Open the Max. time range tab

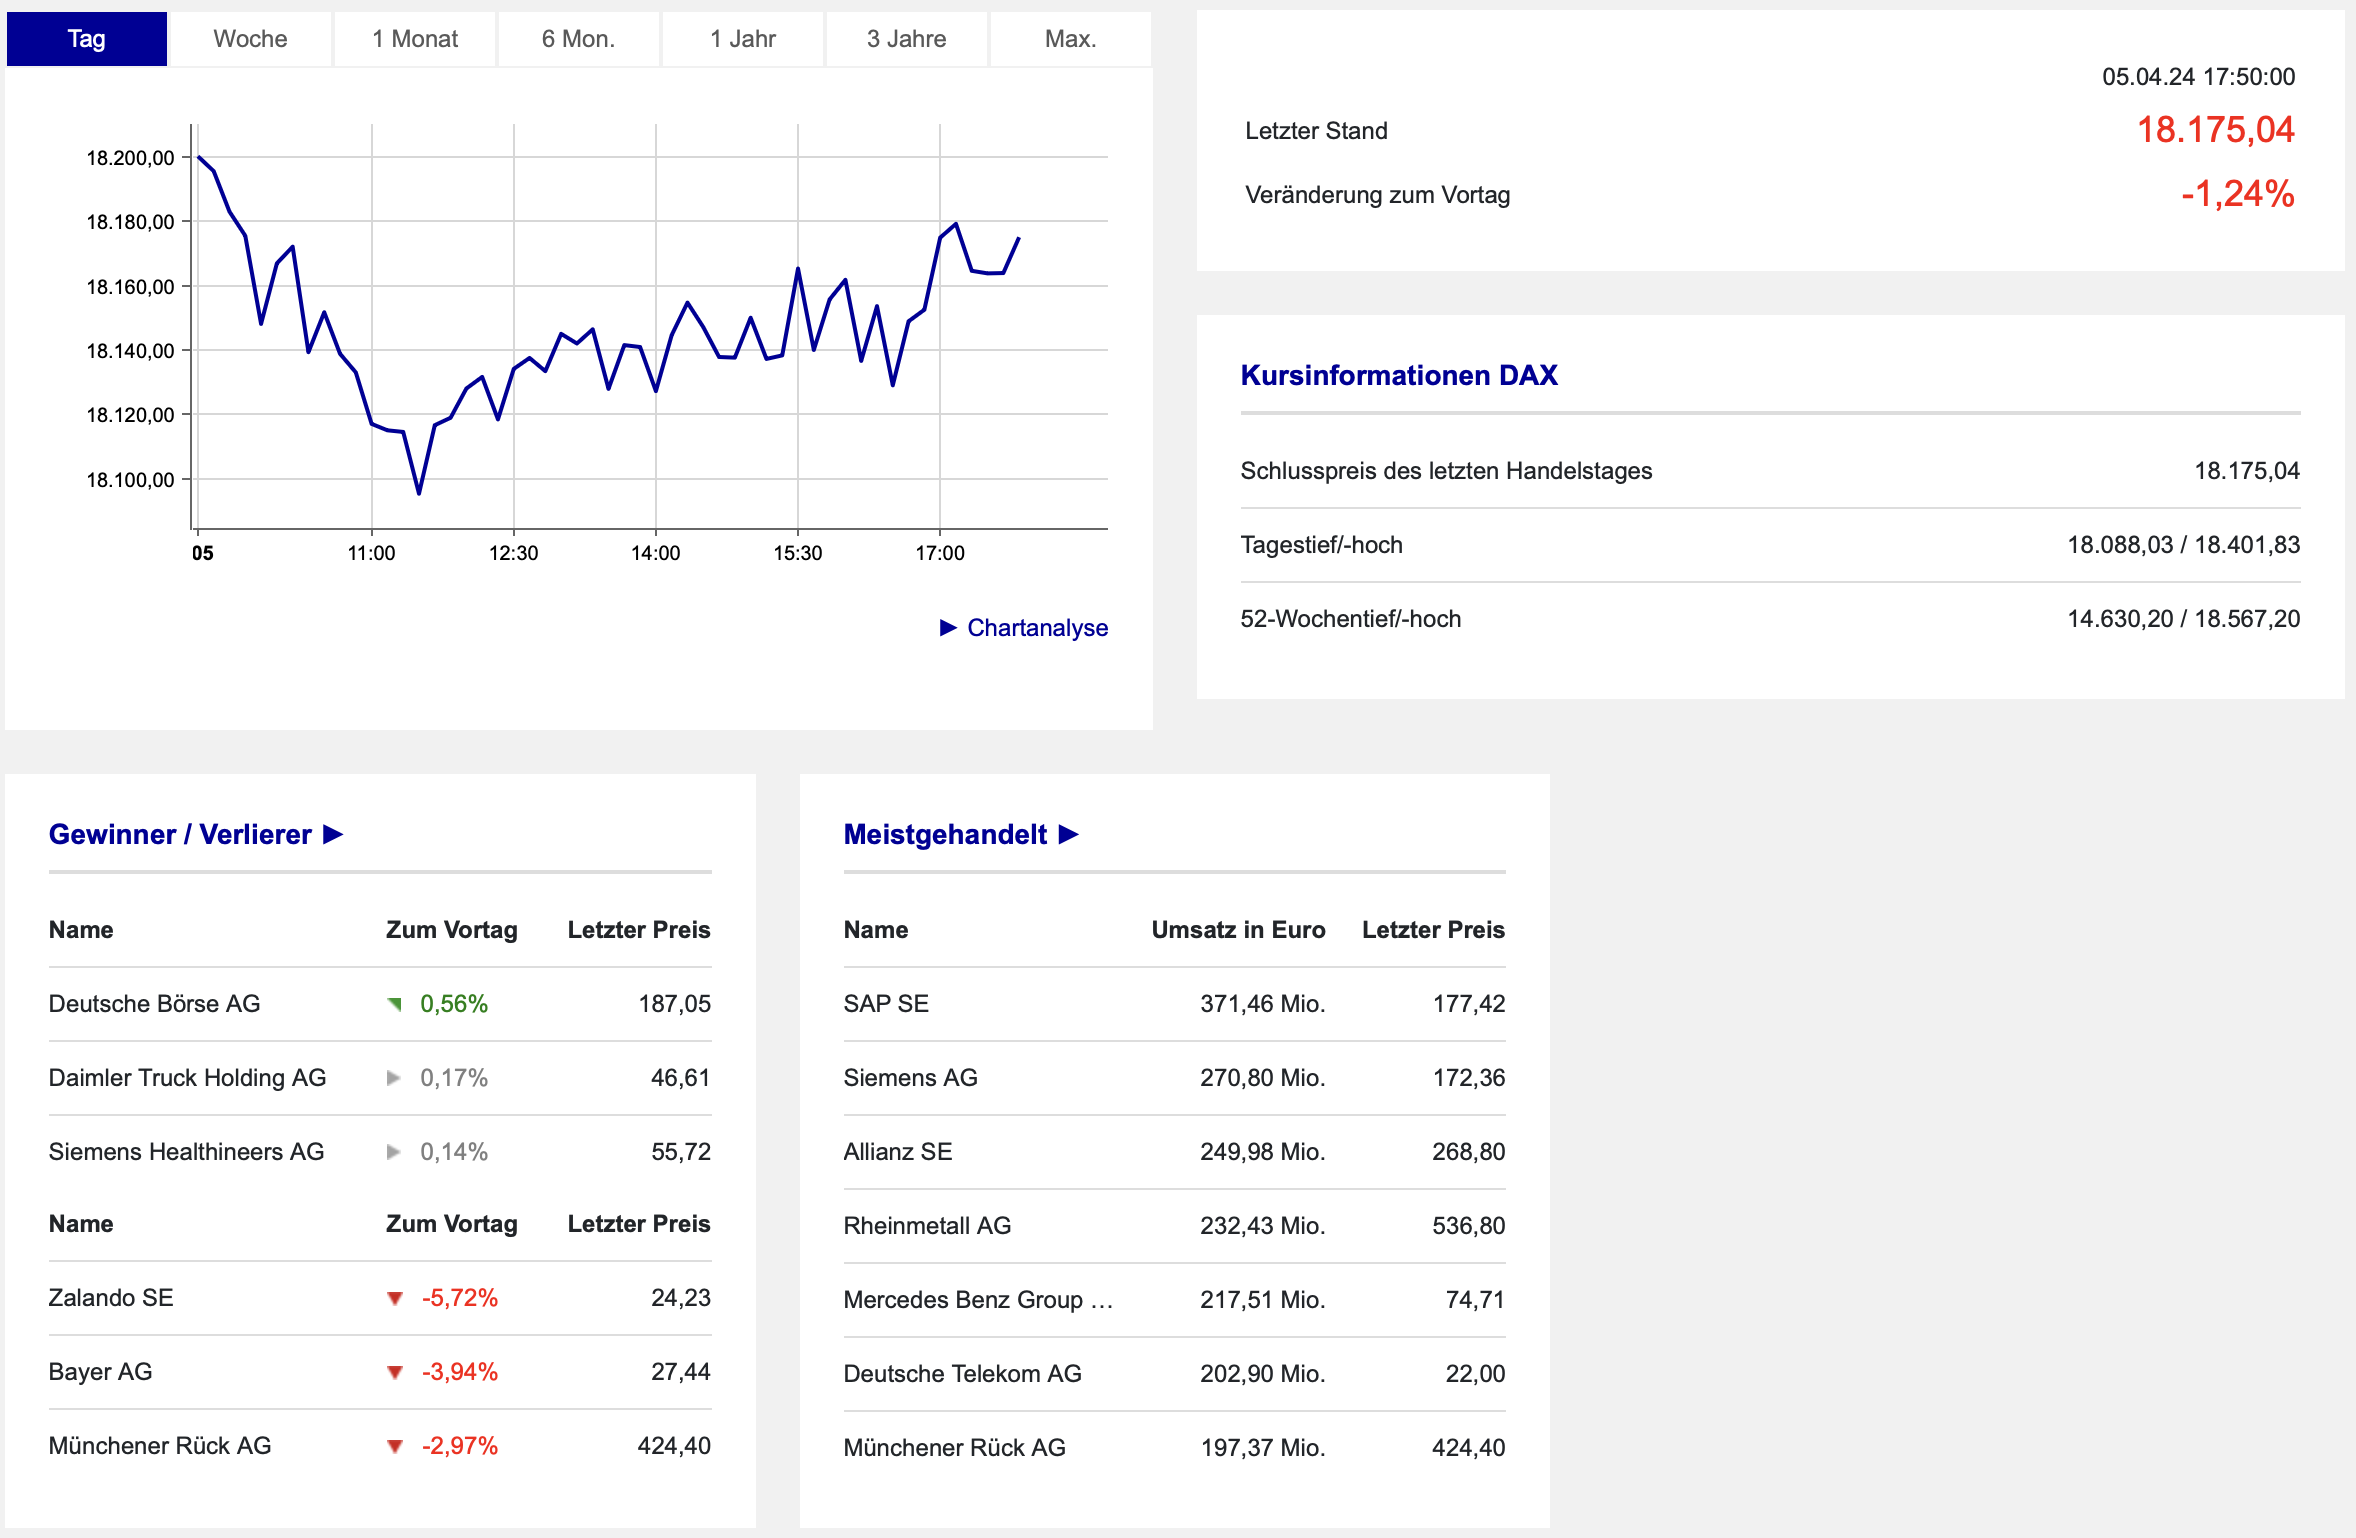pyautogui.click(x=1070, y=39)
